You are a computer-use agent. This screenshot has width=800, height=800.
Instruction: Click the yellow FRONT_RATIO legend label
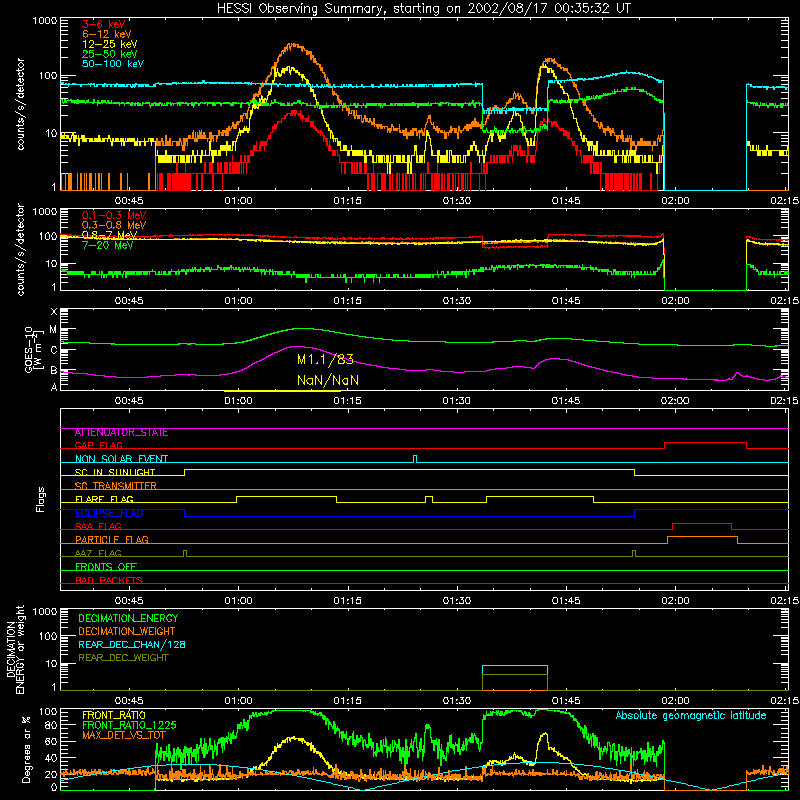(x=114, y=715)
